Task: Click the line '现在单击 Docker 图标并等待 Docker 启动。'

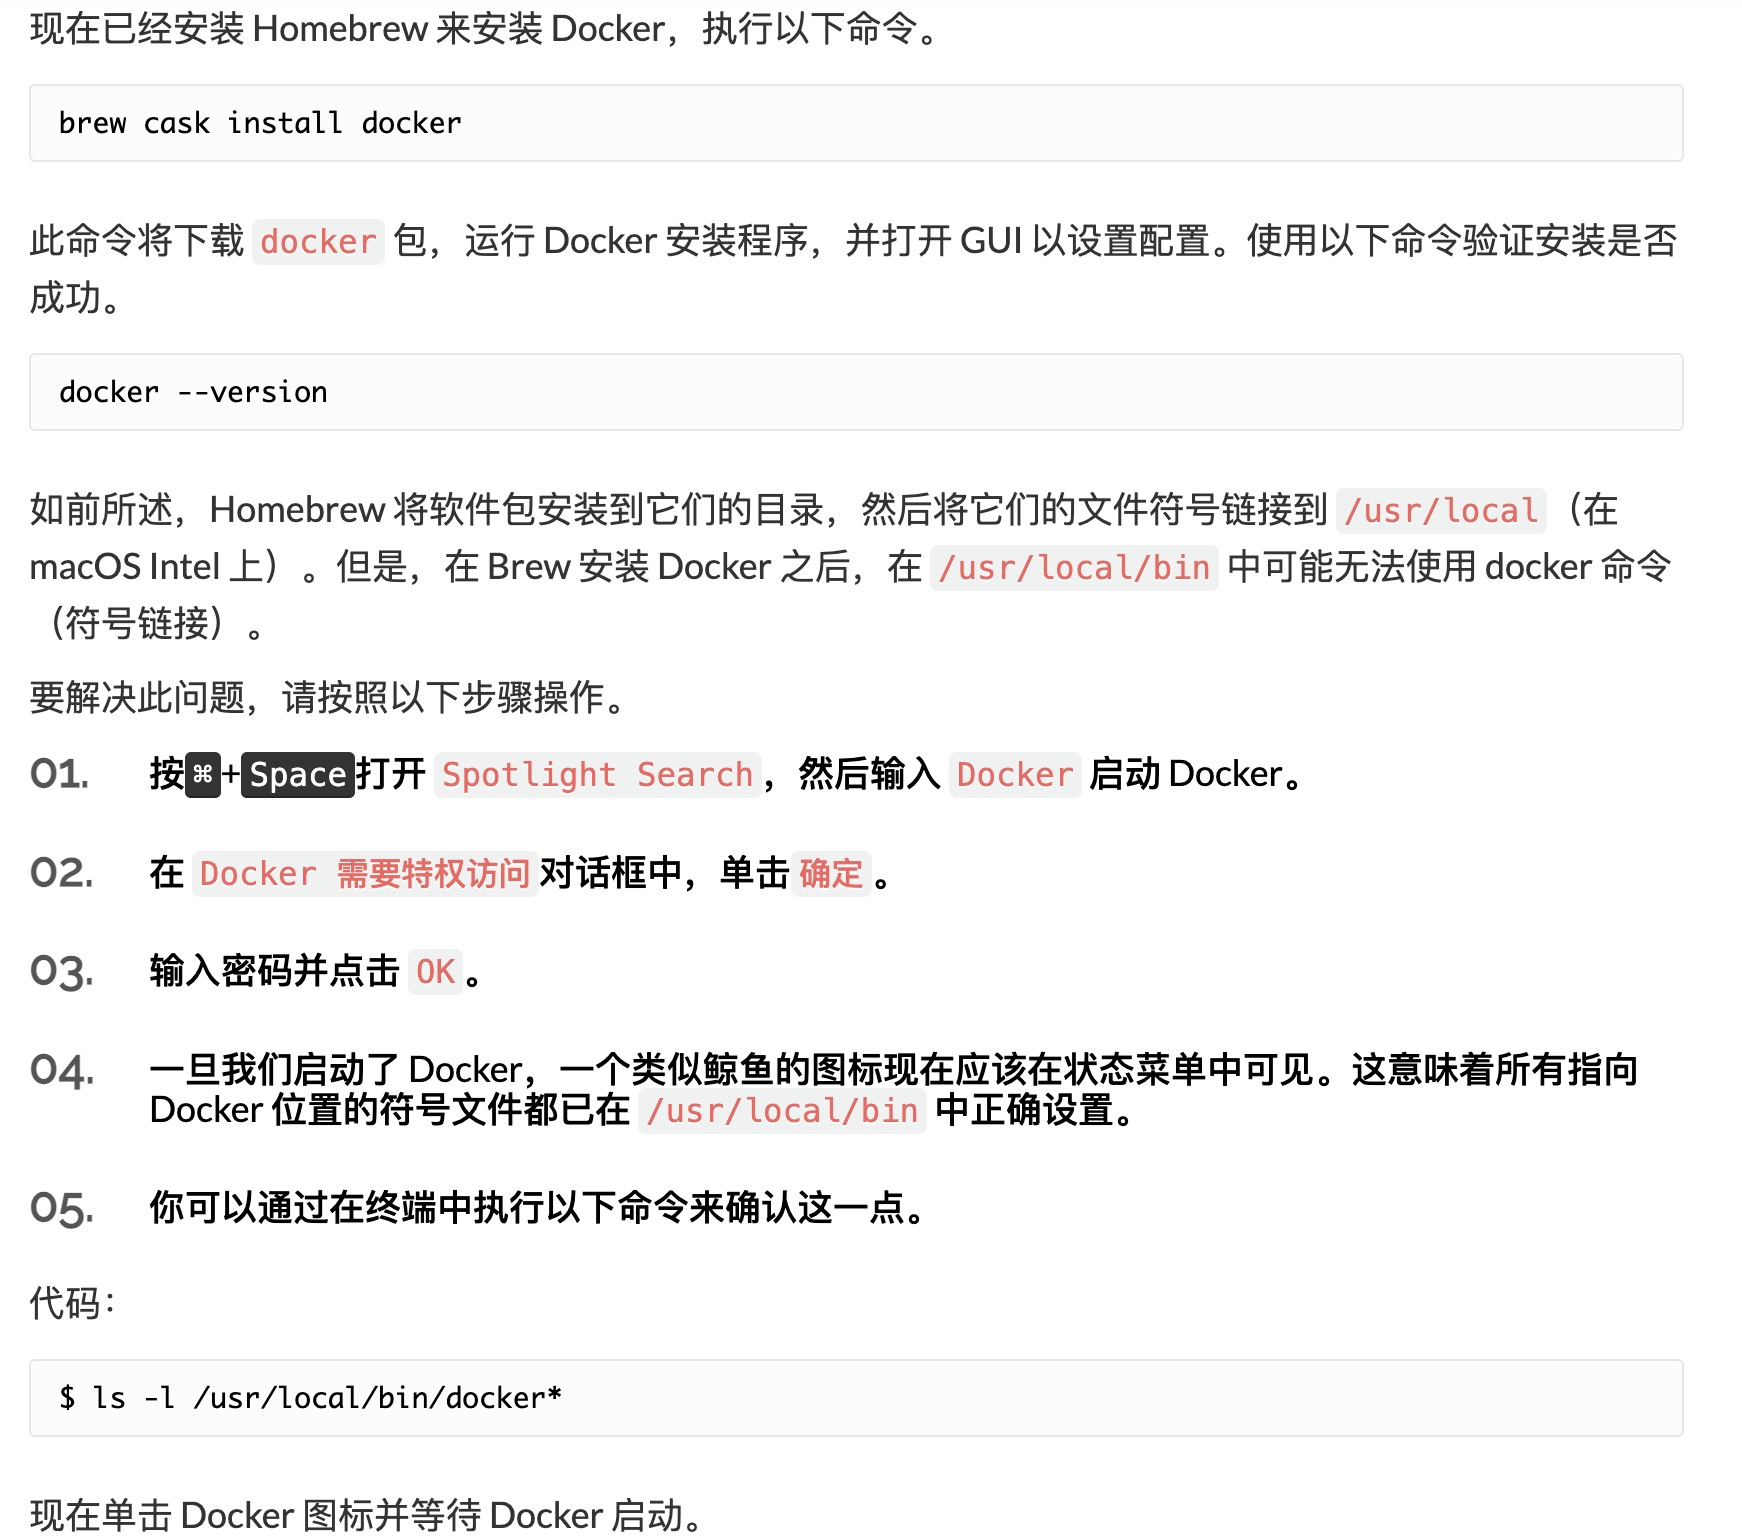Action: (x=366, y=1516)
